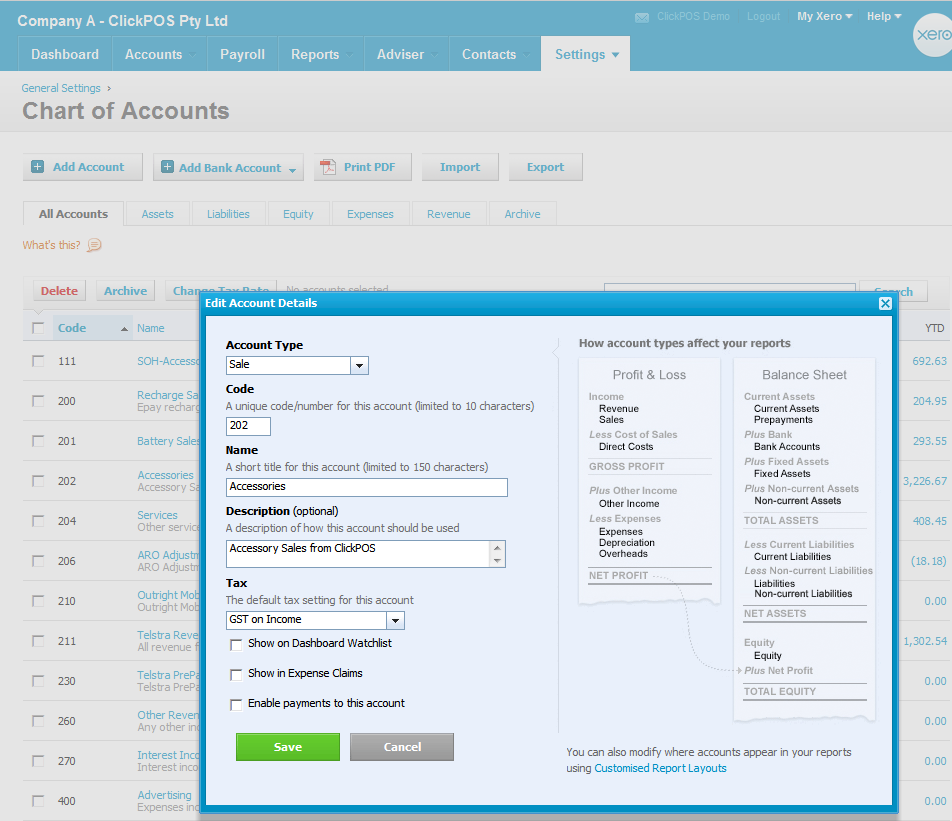952x821 pixels.
Task: Click the Name input field with Accessories
Action: click(x=367, y=487)
